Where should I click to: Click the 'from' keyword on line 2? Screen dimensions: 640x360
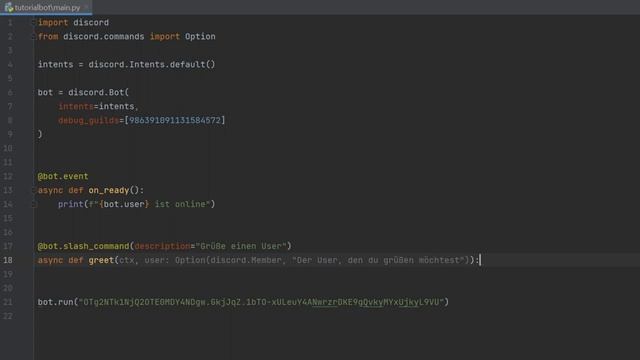click(48, 37)
